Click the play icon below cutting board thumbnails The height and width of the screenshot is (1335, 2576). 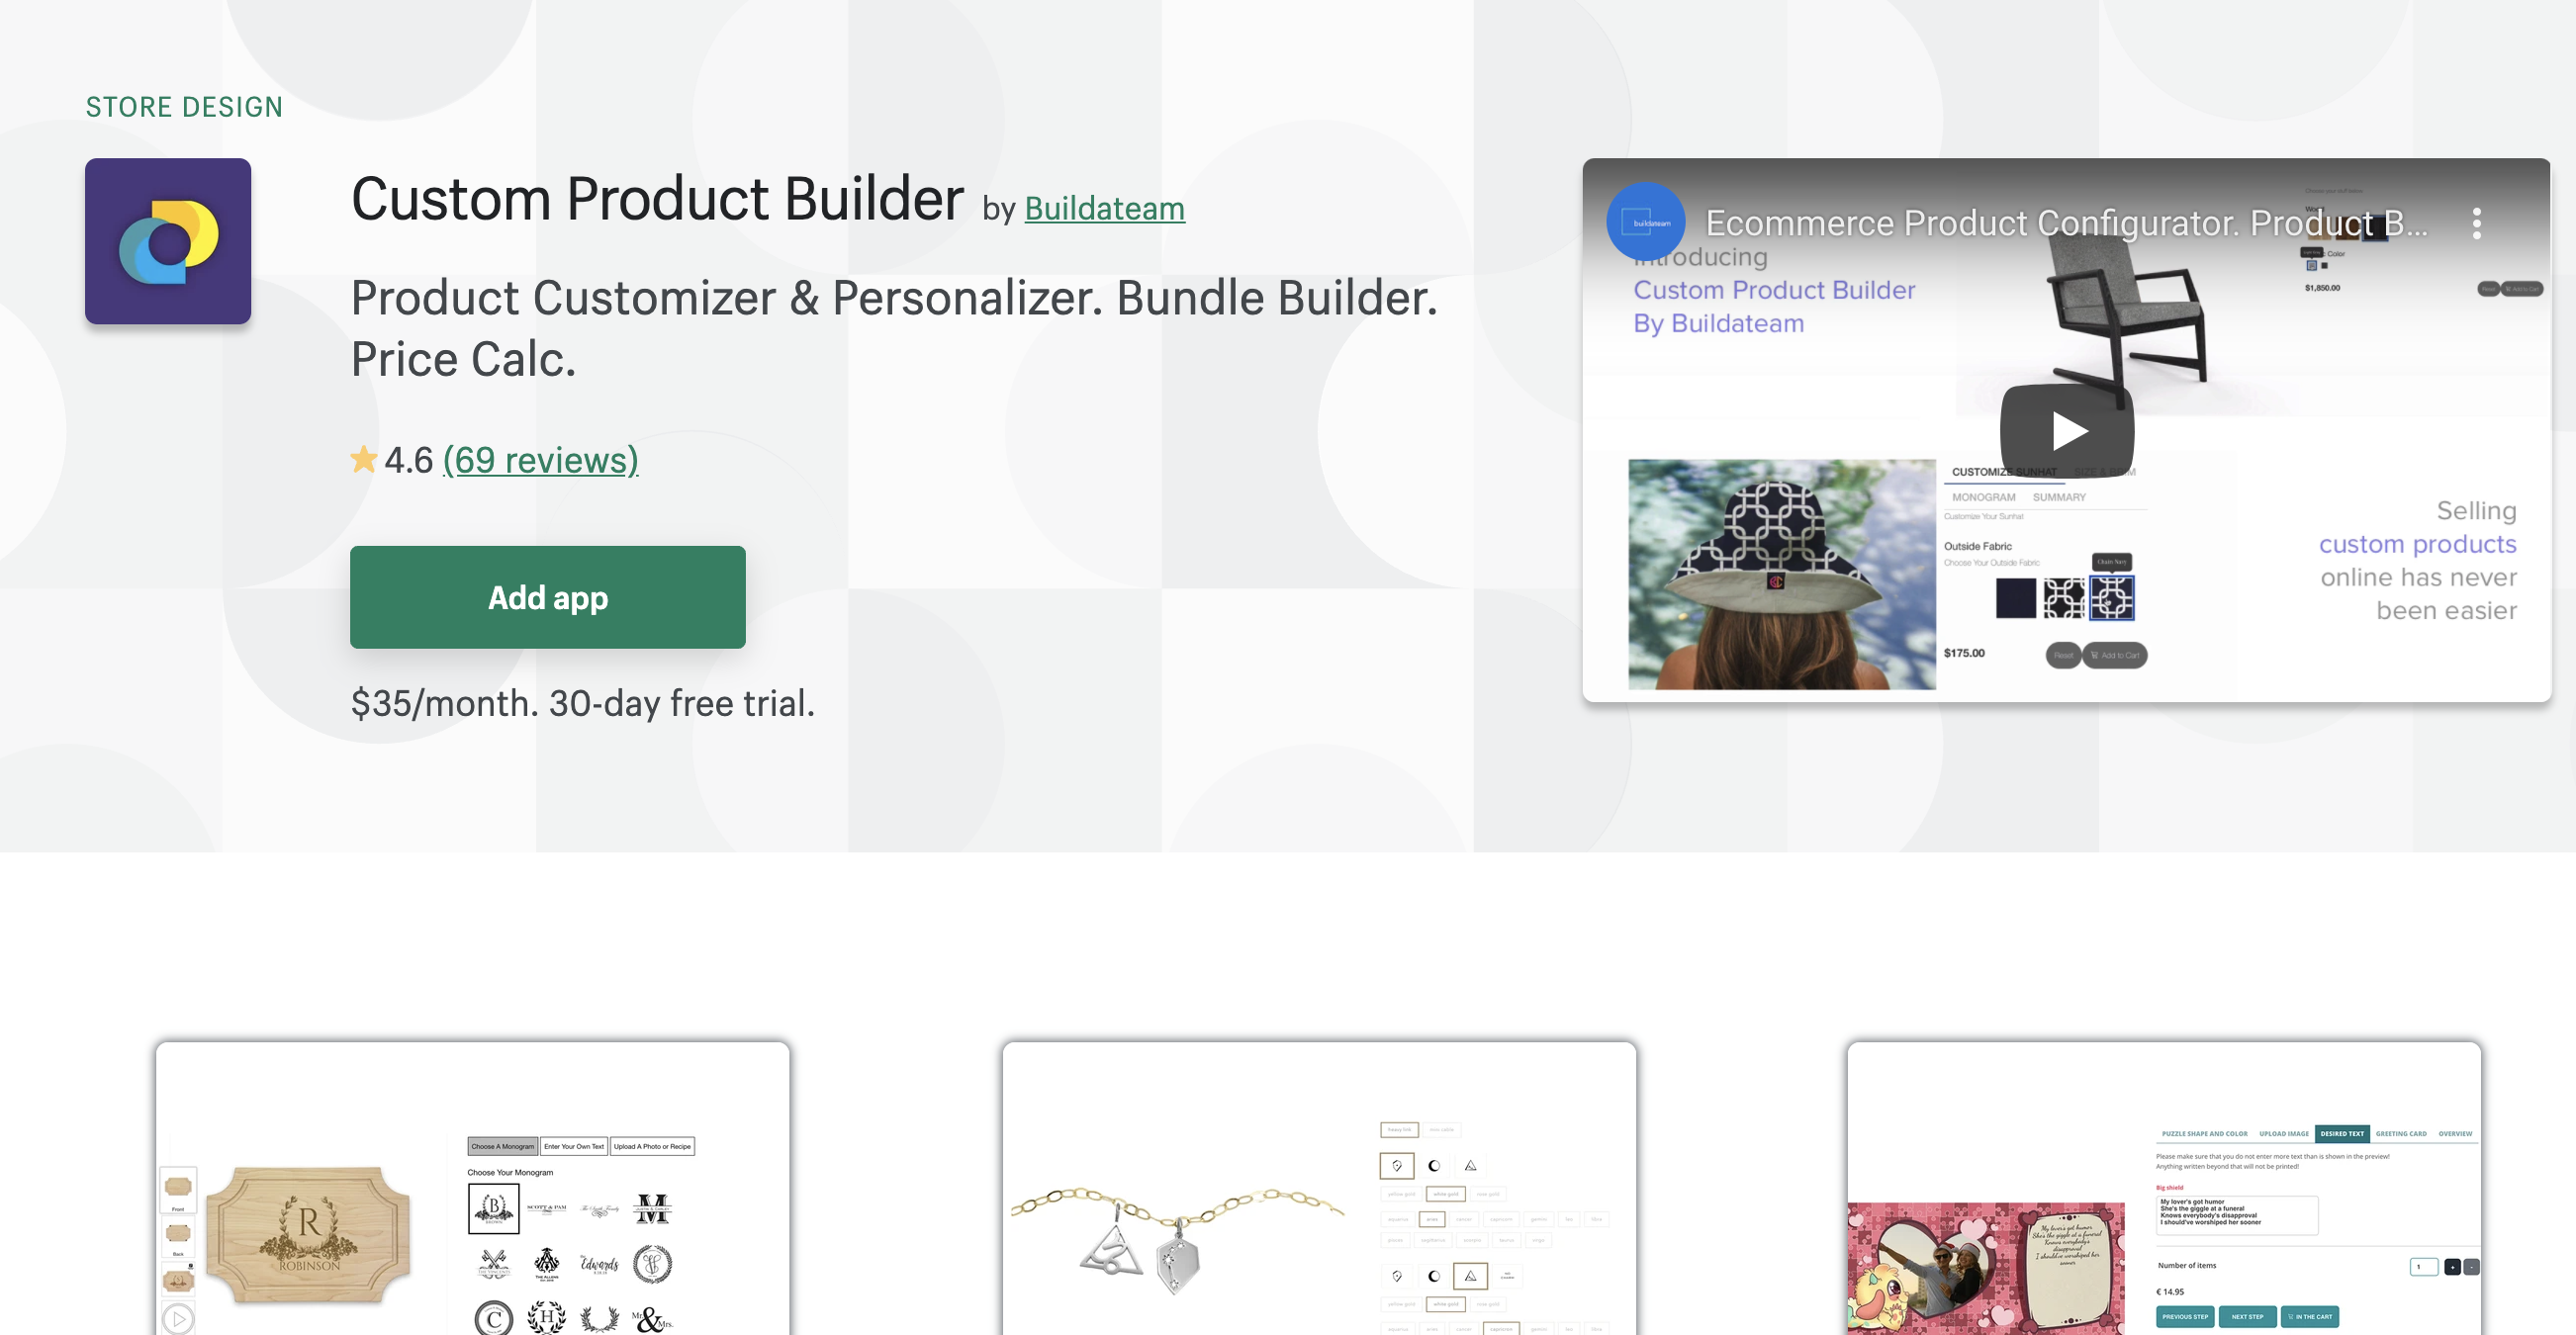pos(178,1319)
